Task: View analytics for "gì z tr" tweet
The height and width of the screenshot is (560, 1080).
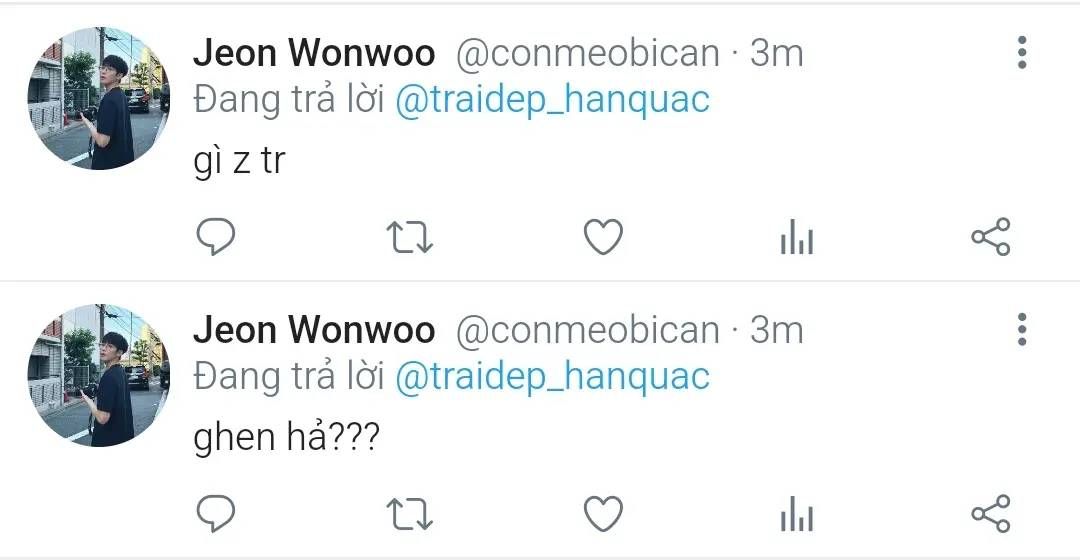Action: (797, 237)
